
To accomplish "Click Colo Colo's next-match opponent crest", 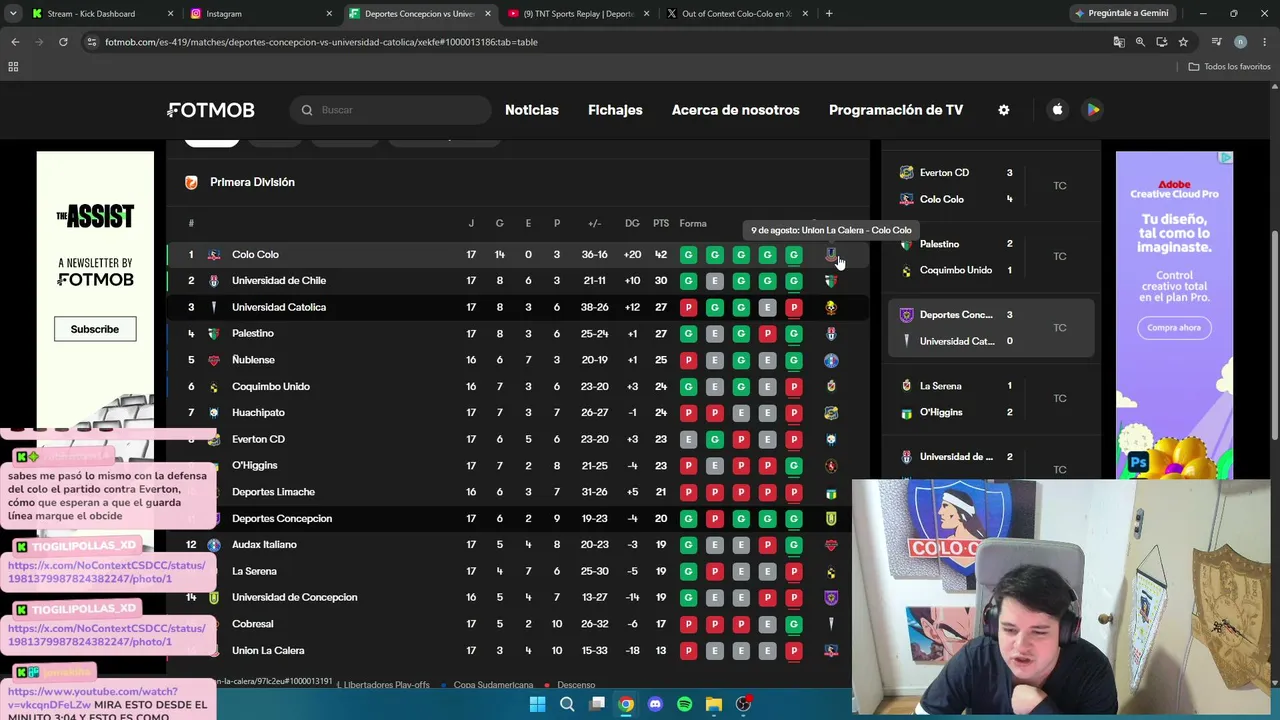I will (x=831, y=255).
